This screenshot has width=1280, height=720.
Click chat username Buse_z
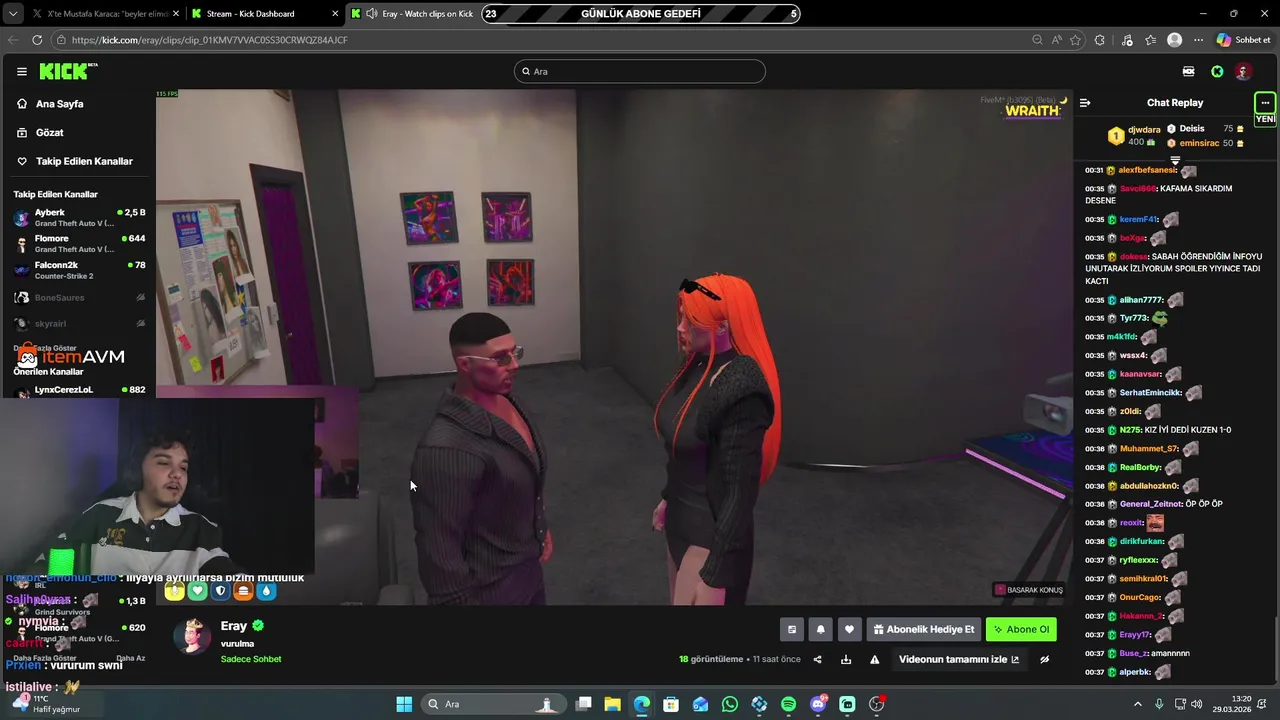pos(1133,653)
